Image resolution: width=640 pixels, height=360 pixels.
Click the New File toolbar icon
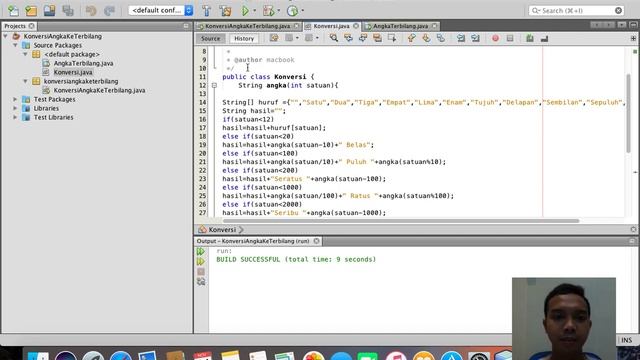[x=13, y=11]
